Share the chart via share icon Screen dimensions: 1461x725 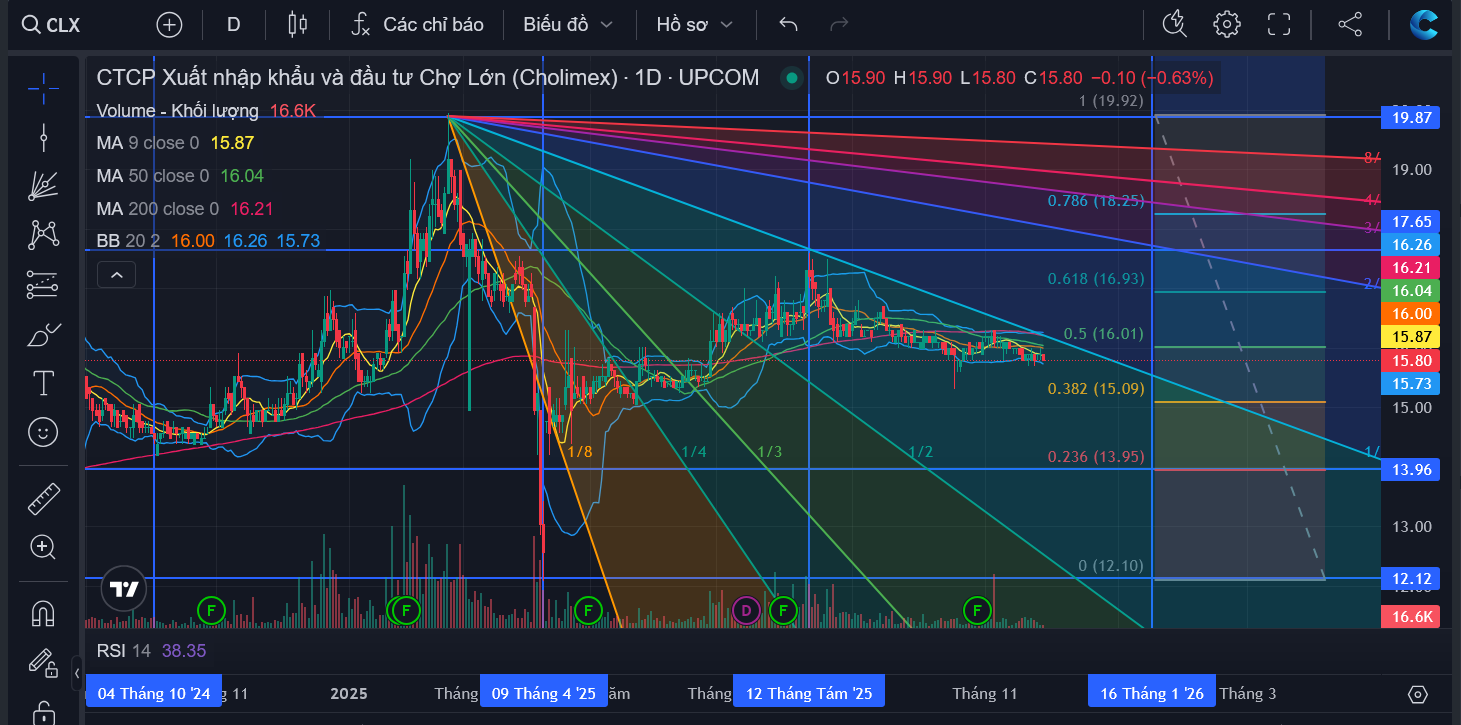click(x=1350, y=25)
